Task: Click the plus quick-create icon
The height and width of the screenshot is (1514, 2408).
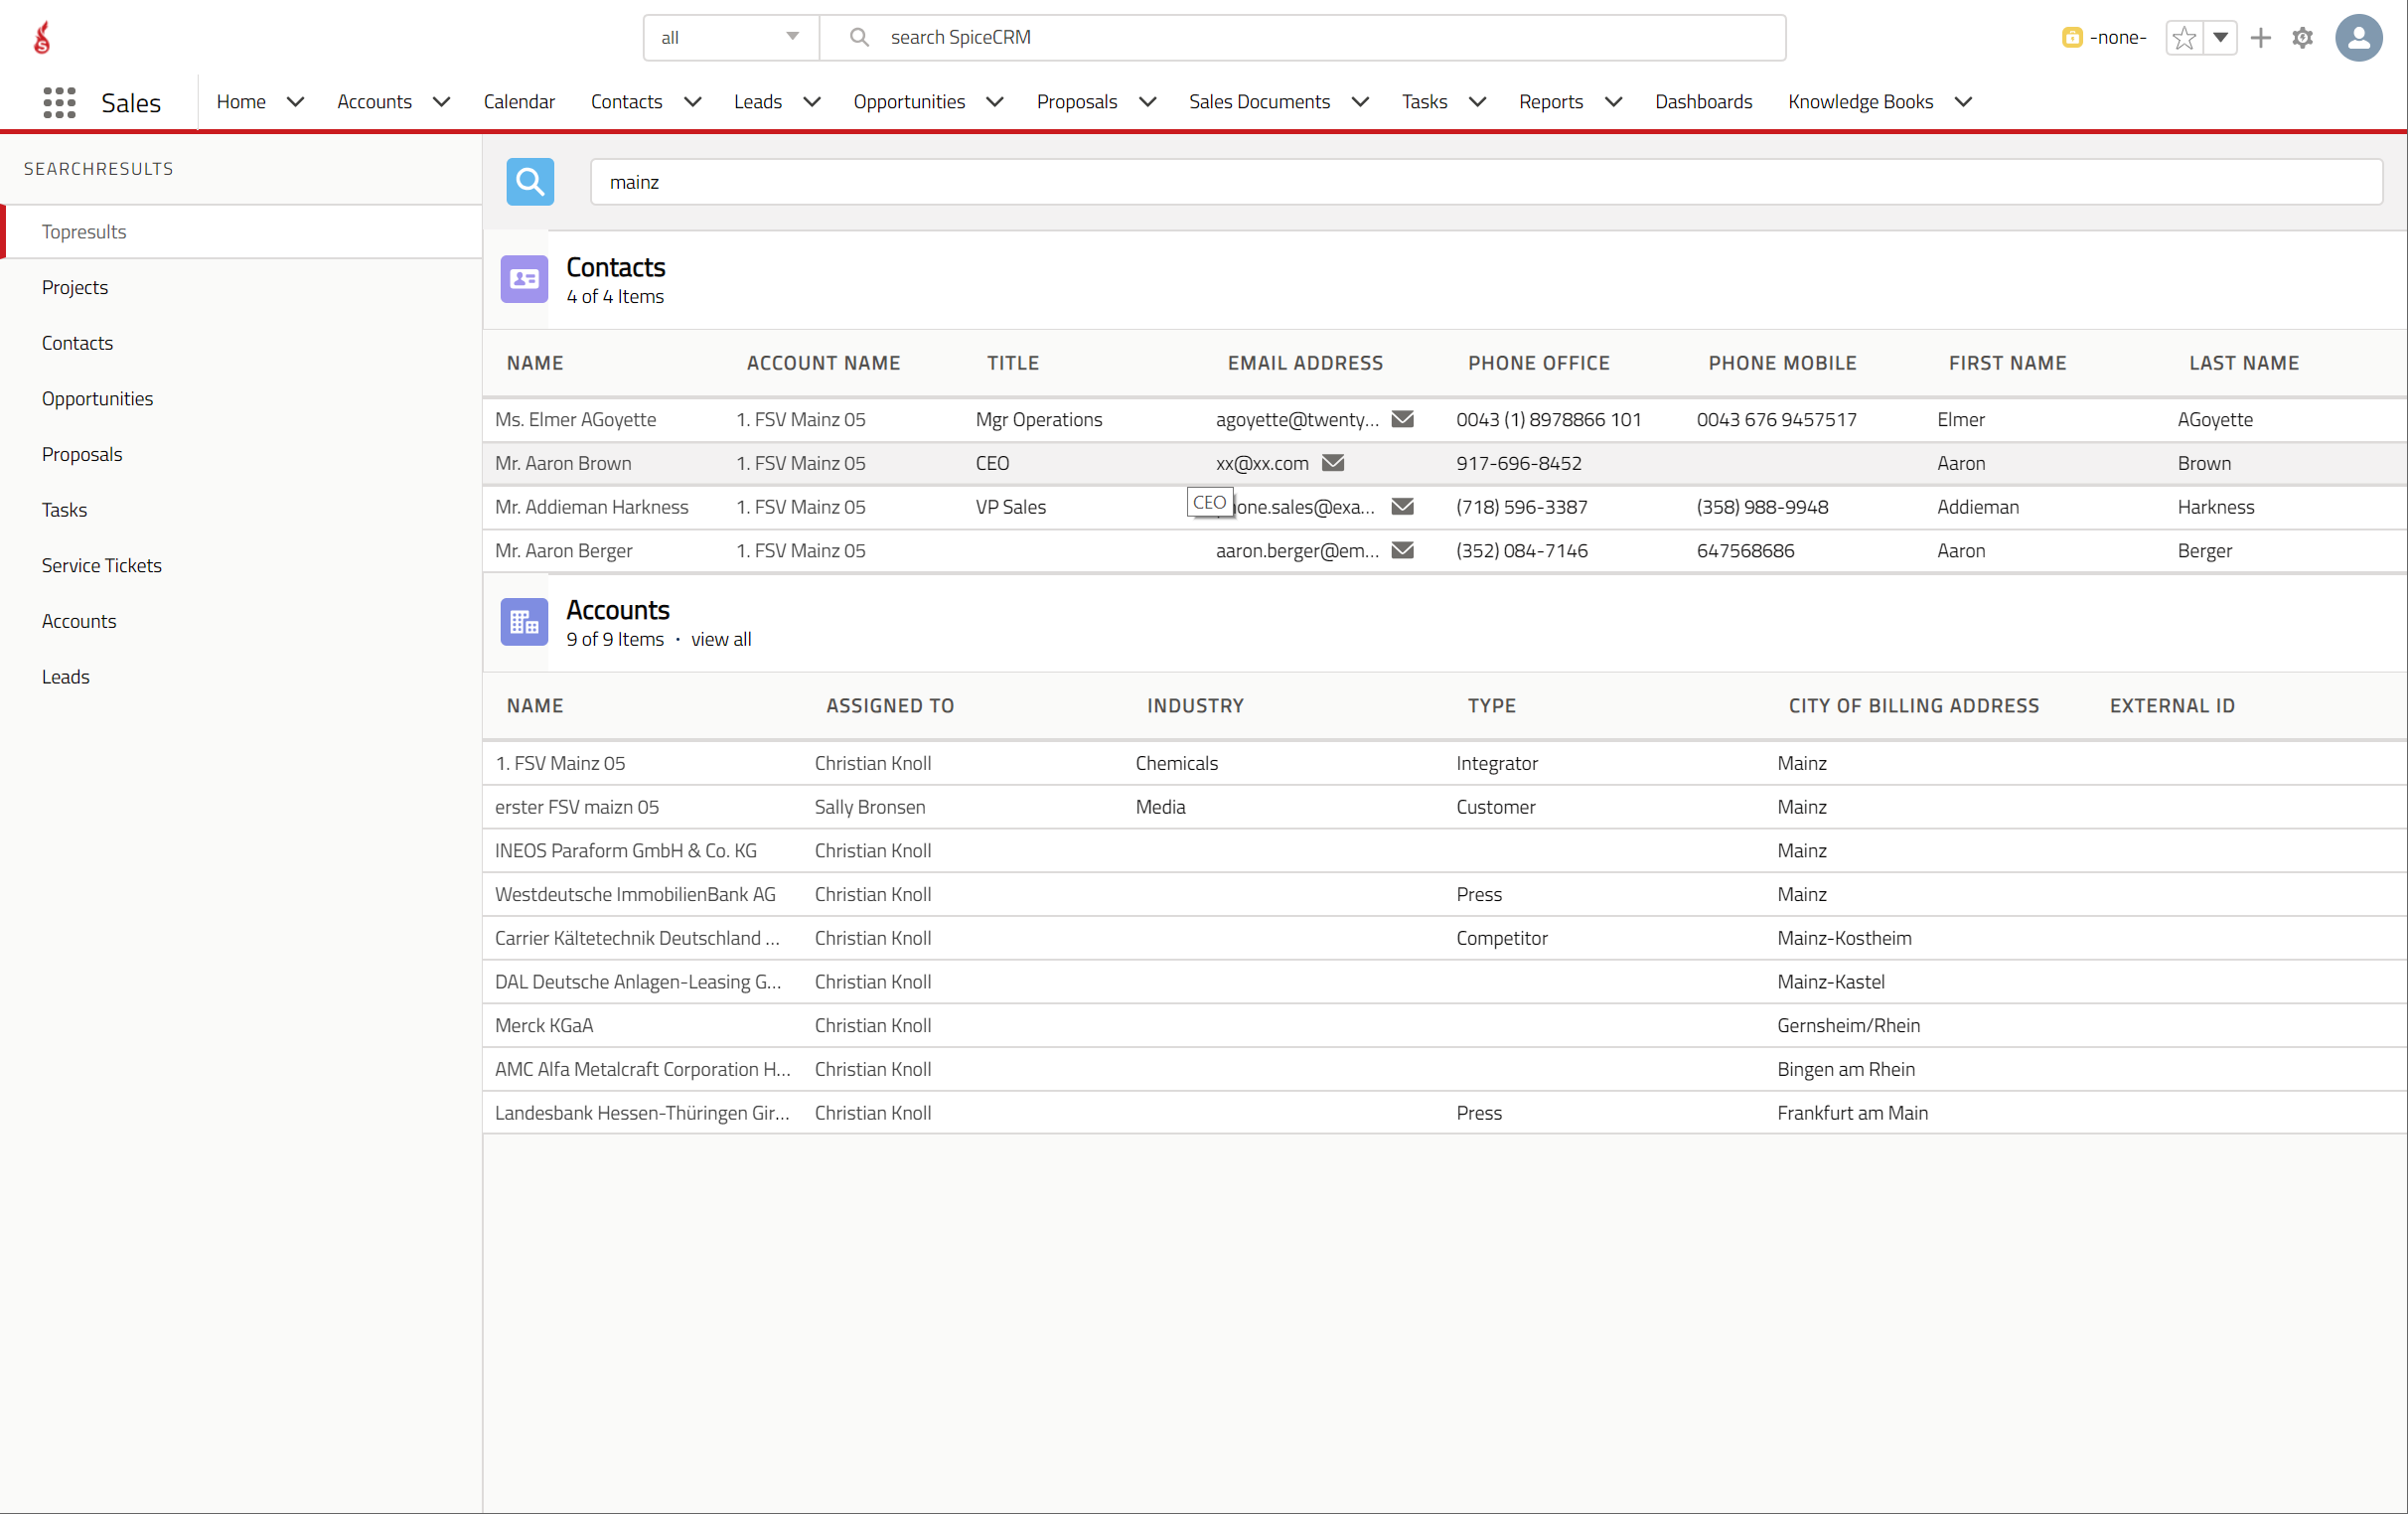Action: point(2260,38)
